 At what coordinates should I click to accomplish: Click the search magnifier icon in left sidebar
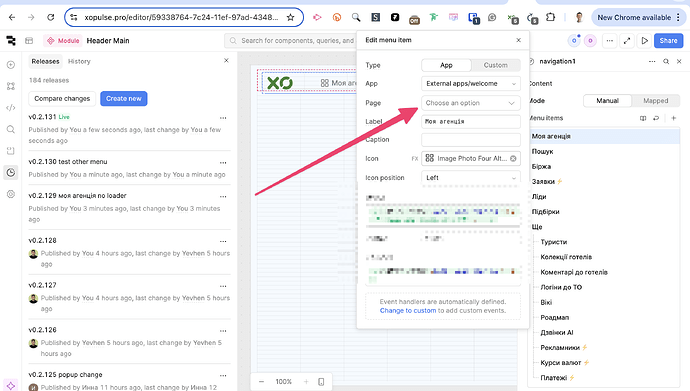coord(11,129)
